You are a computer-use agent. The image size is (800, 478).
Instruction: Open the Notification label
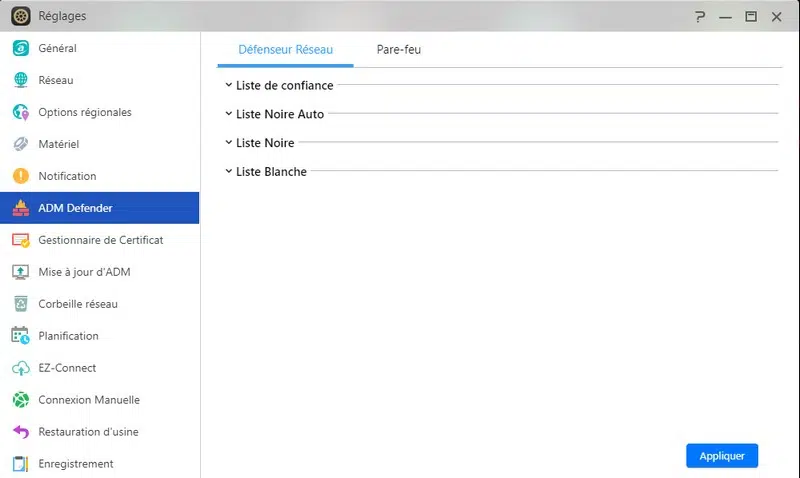point(67,176)
